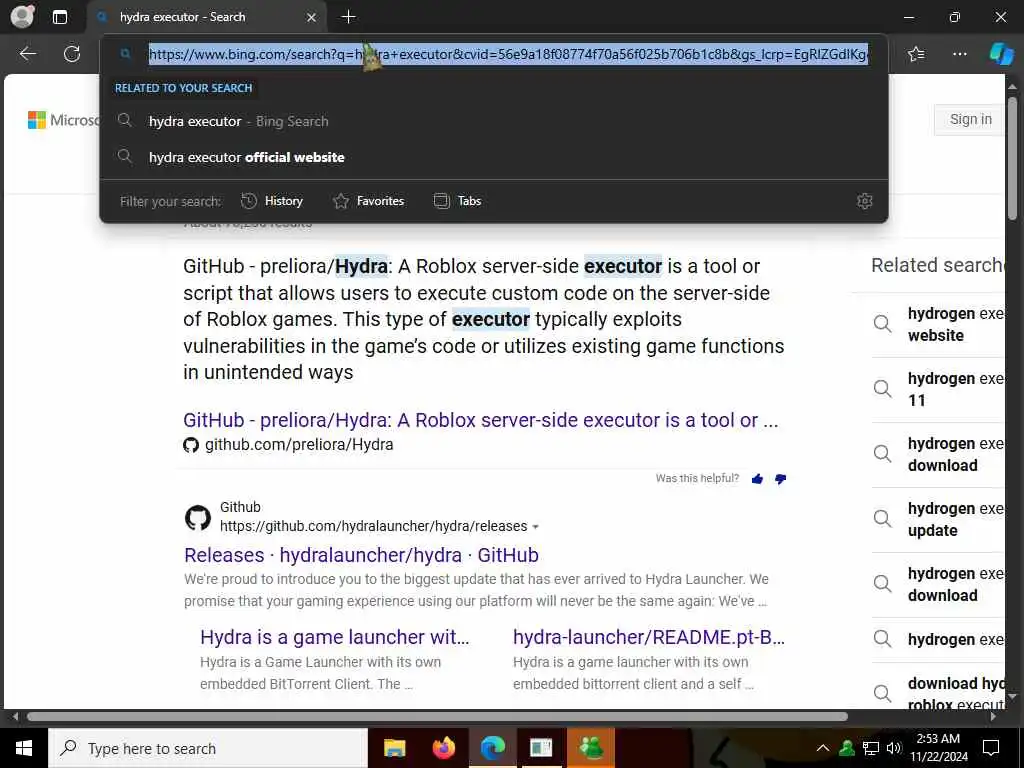Click the vertical page scrollbar thumb
The width and height of the screenshot is (1024, 768).
click(x=1012, y=158)
